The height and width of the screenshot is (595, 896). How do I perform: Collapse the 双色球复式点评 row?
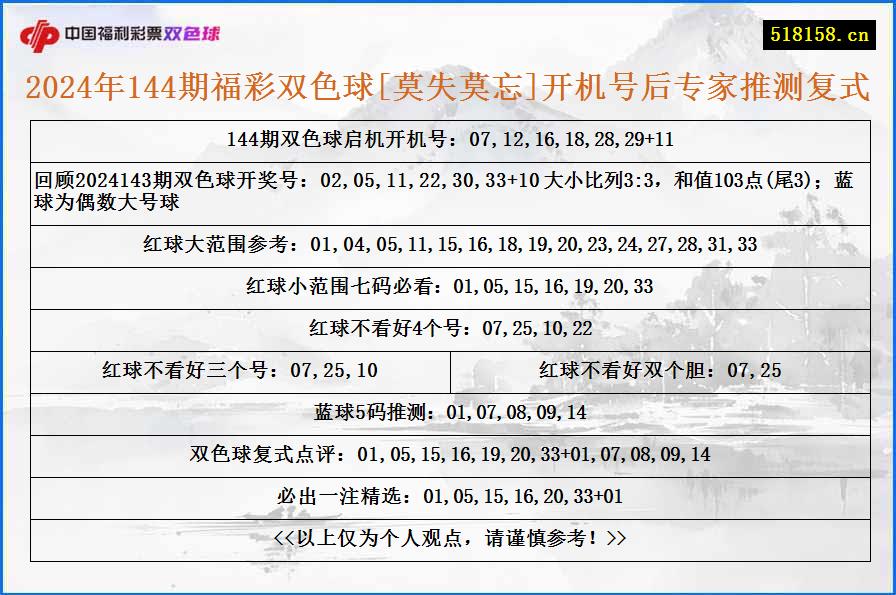point(448,454)
